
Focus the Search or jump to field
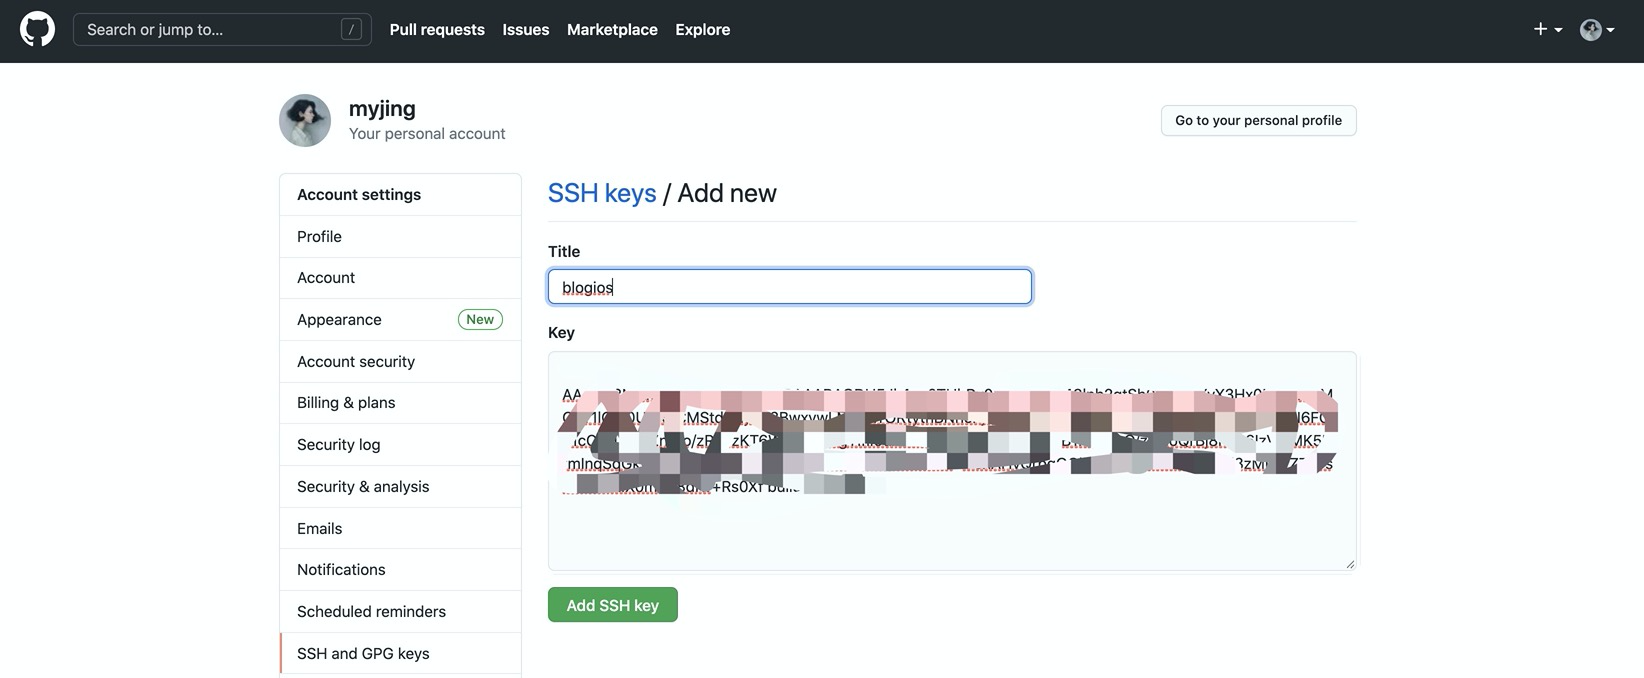click(x=222, y=30)
